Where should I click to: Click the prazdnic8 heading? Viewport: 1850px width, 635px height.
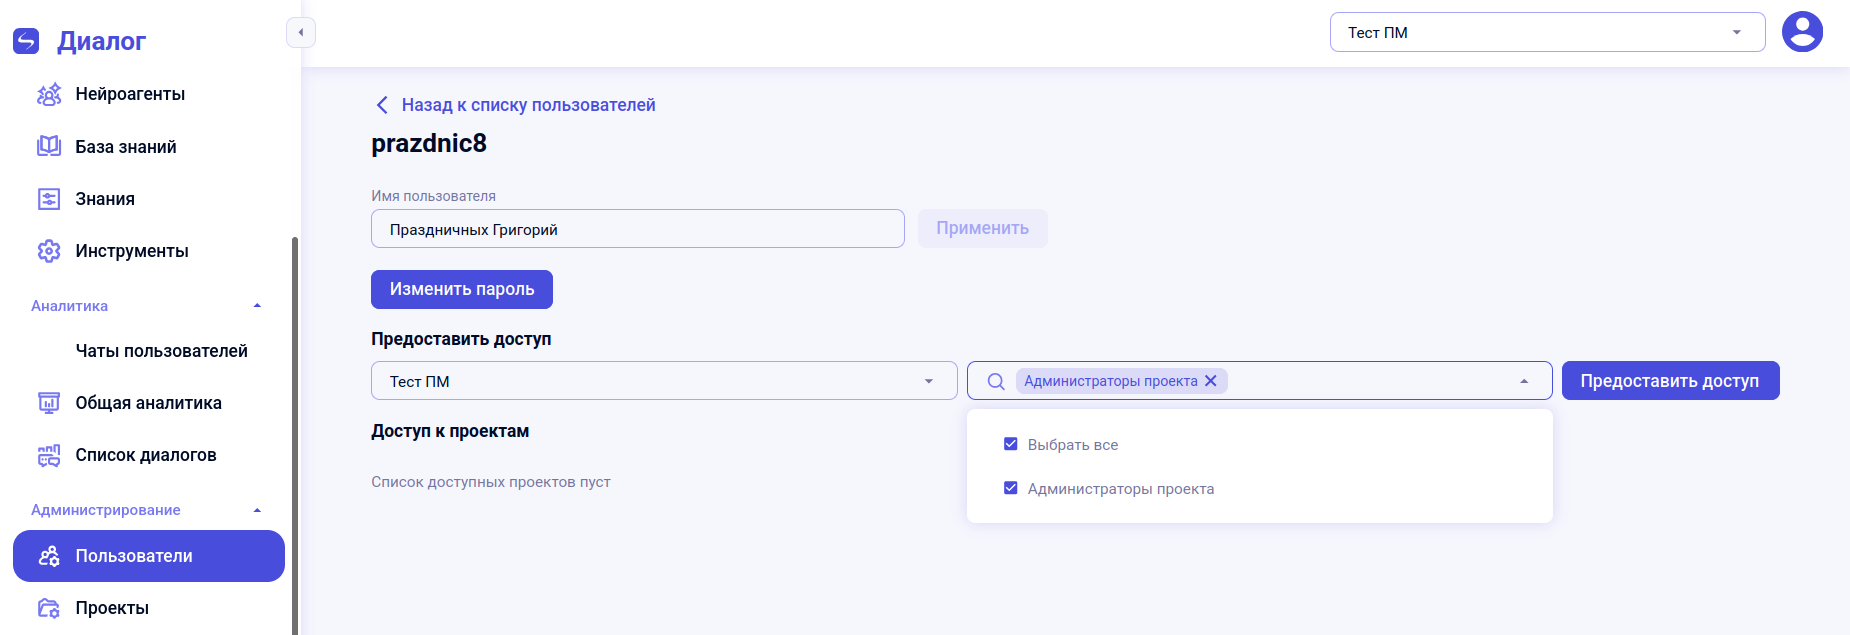(x=429, y=143)
